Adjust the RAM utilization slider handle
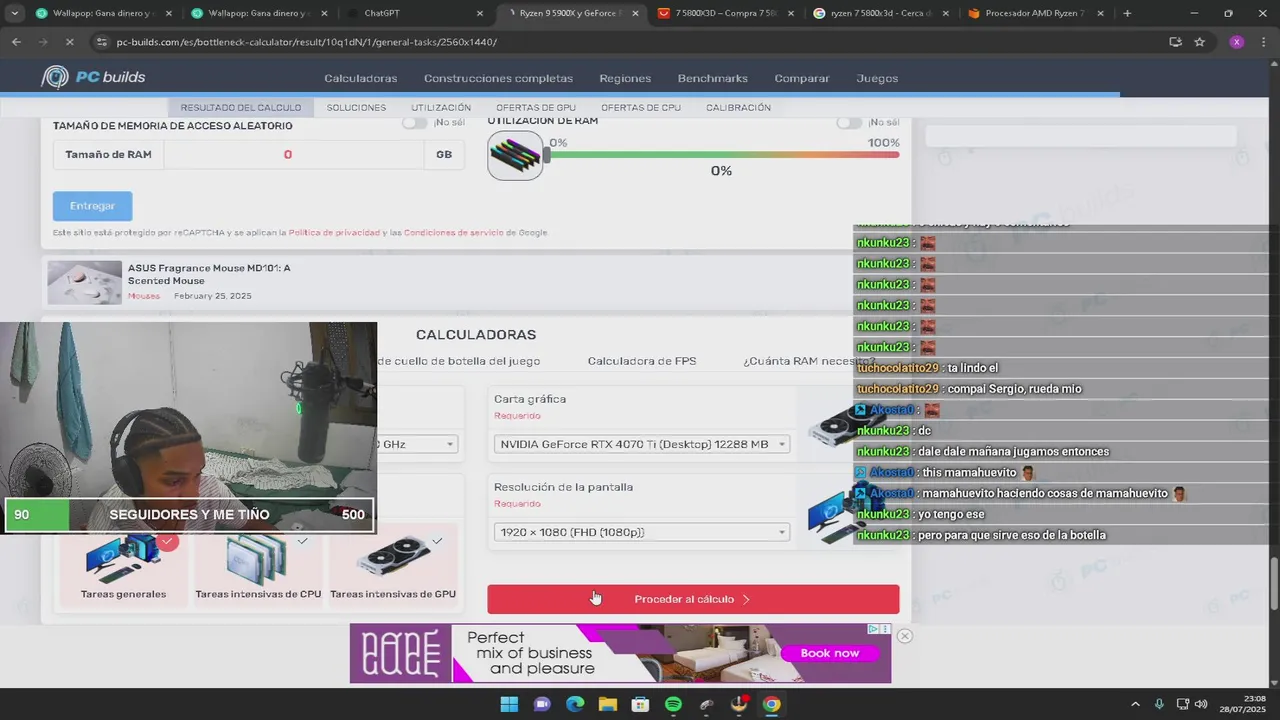Viewport: 1280px width, 720px height. pos(547,155)
